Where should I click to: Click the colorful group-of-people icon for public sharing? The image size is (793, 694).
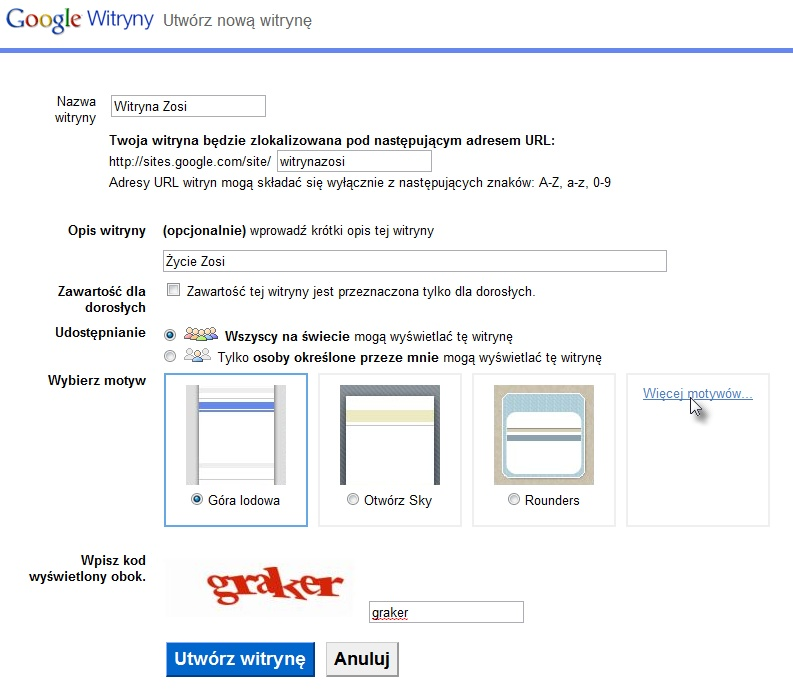201,334
